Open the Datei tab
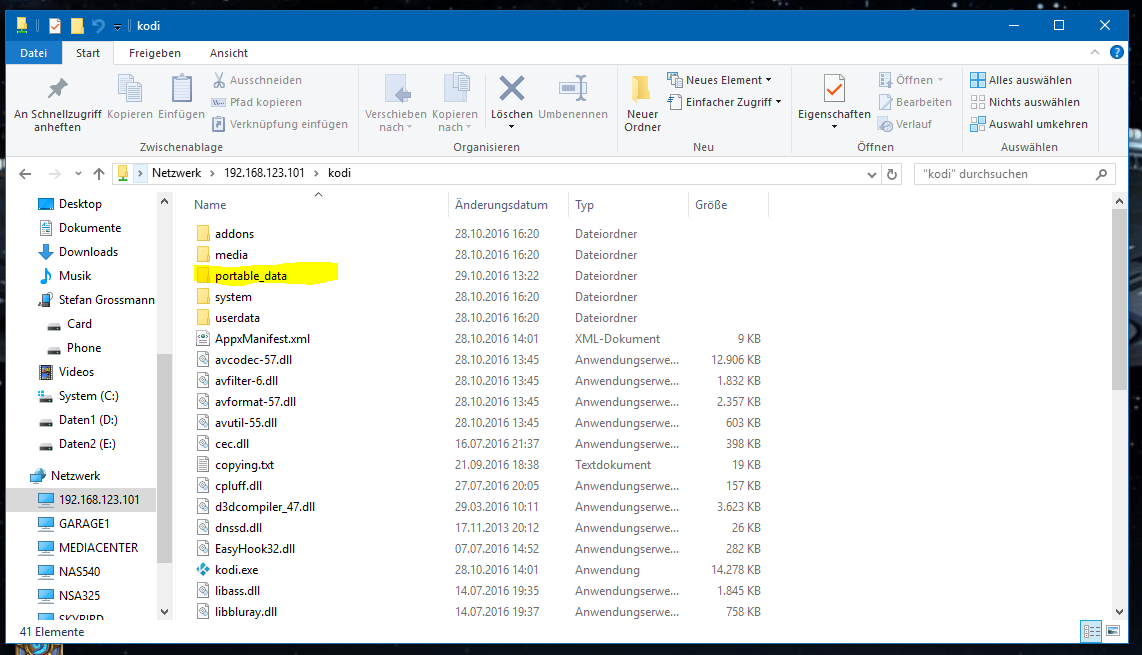The height and width of the screenshot is (655, 1142). click(34, 53)
